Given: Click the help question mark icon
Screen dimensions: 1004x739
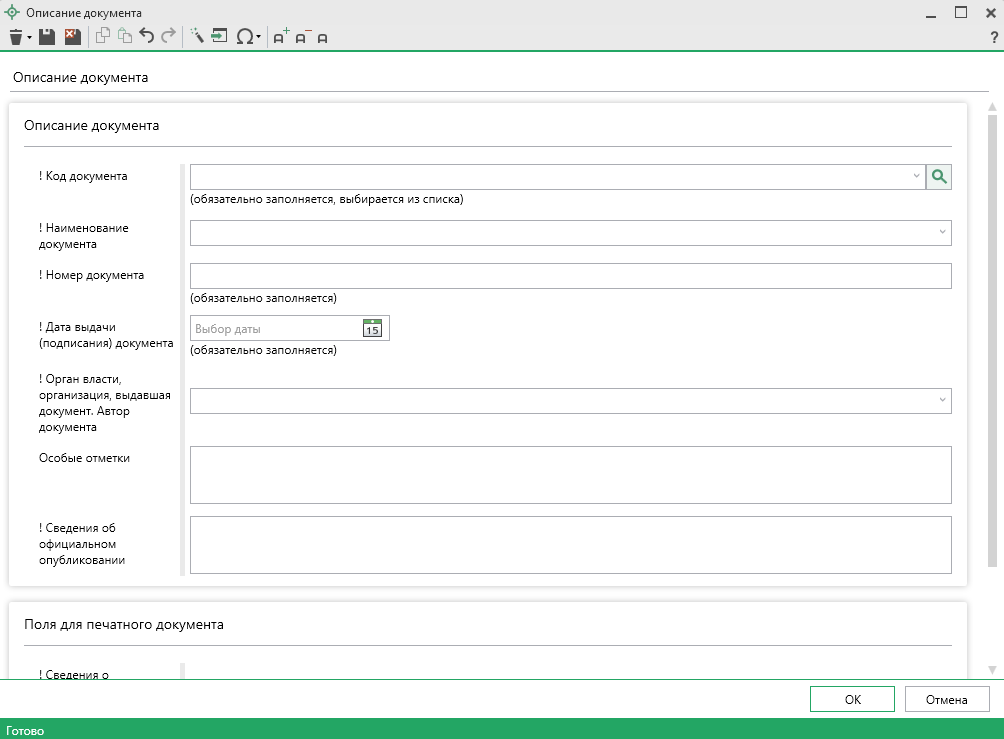Looking at the screenshot, I should [x=994, y=37].
